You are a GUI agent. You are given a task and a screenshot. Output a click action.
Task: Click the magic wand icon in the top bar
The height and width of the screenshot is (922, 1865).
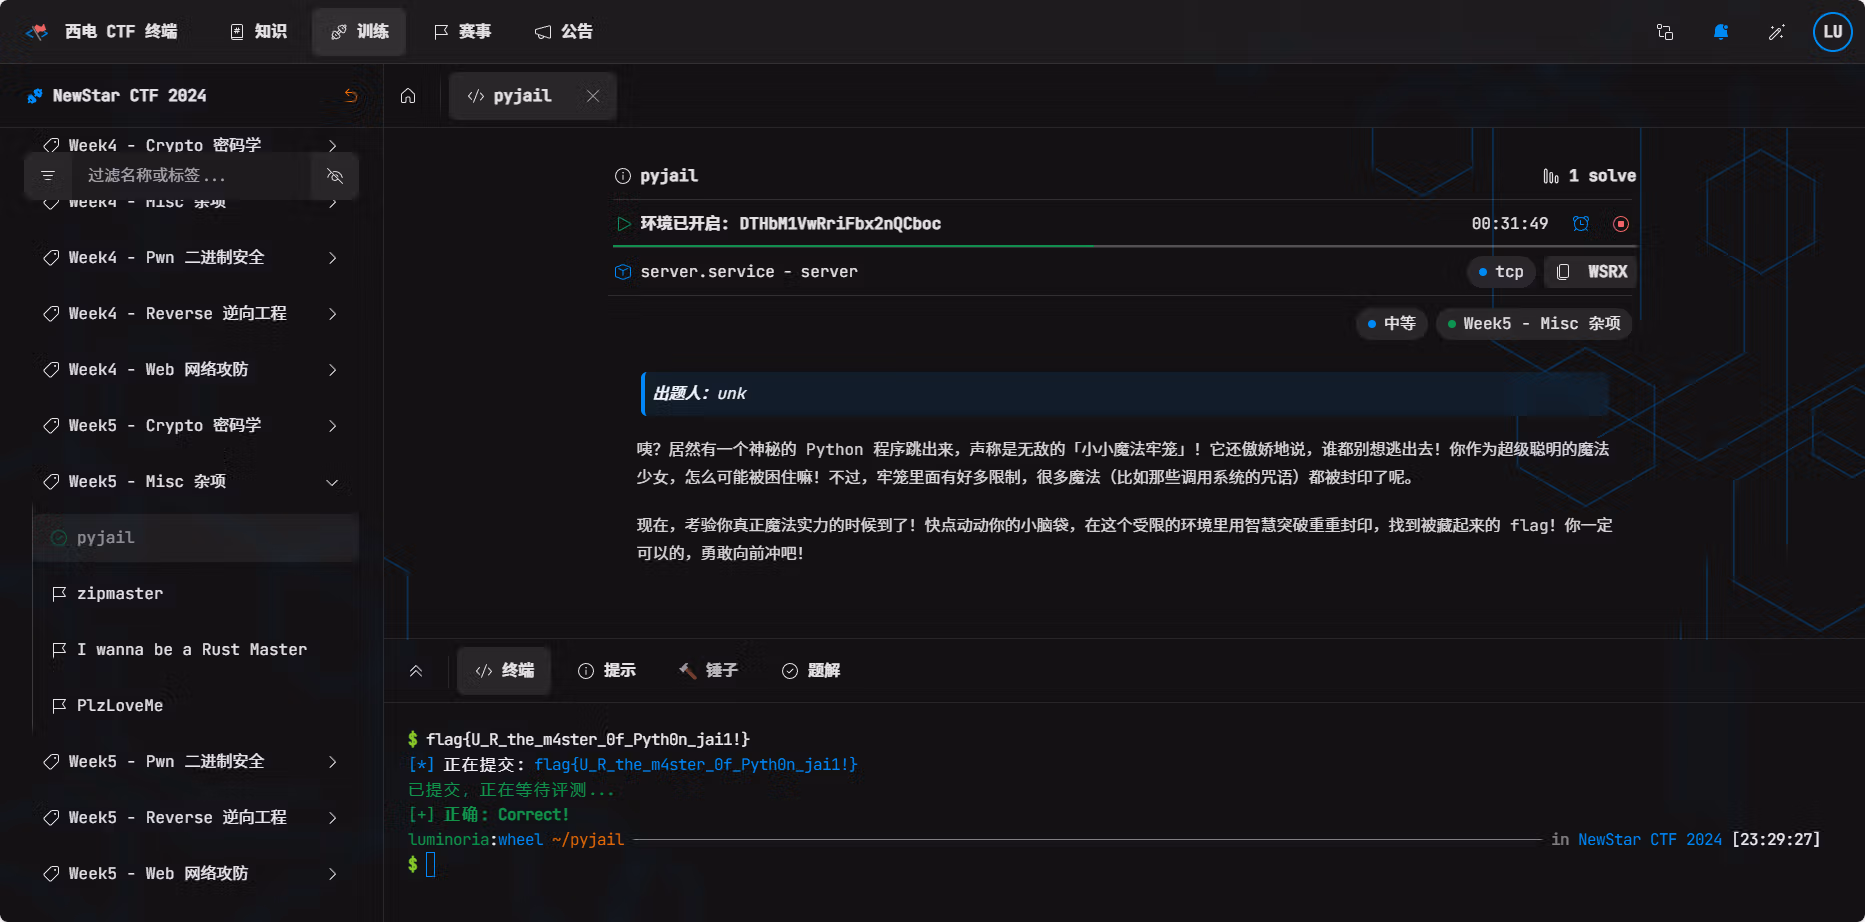coord(1777,32)
